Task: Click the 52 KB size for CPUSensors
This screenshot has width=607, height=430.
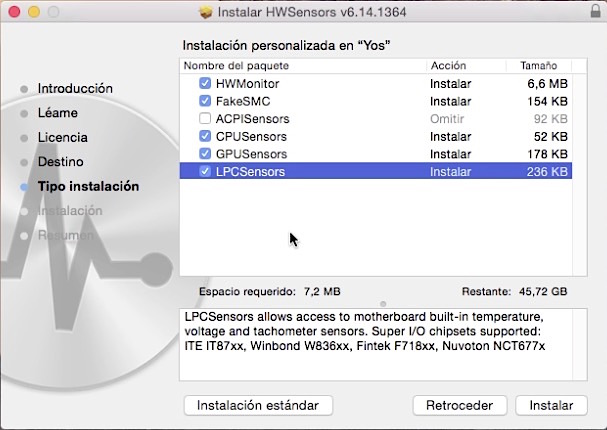Action: [x=550, y=137]
